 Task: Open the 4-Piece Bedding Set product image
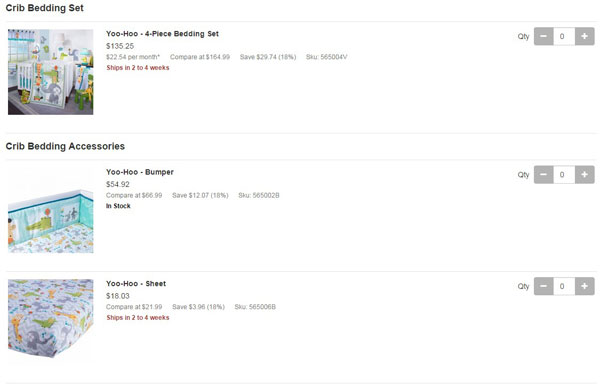pyautogui.click(x=51, y=72)
